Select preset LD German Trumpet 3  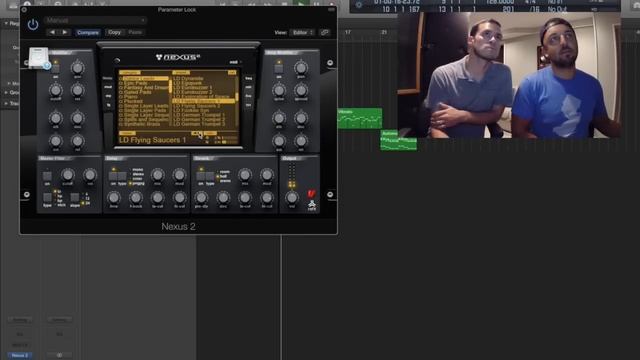click(x=203, y=124)
